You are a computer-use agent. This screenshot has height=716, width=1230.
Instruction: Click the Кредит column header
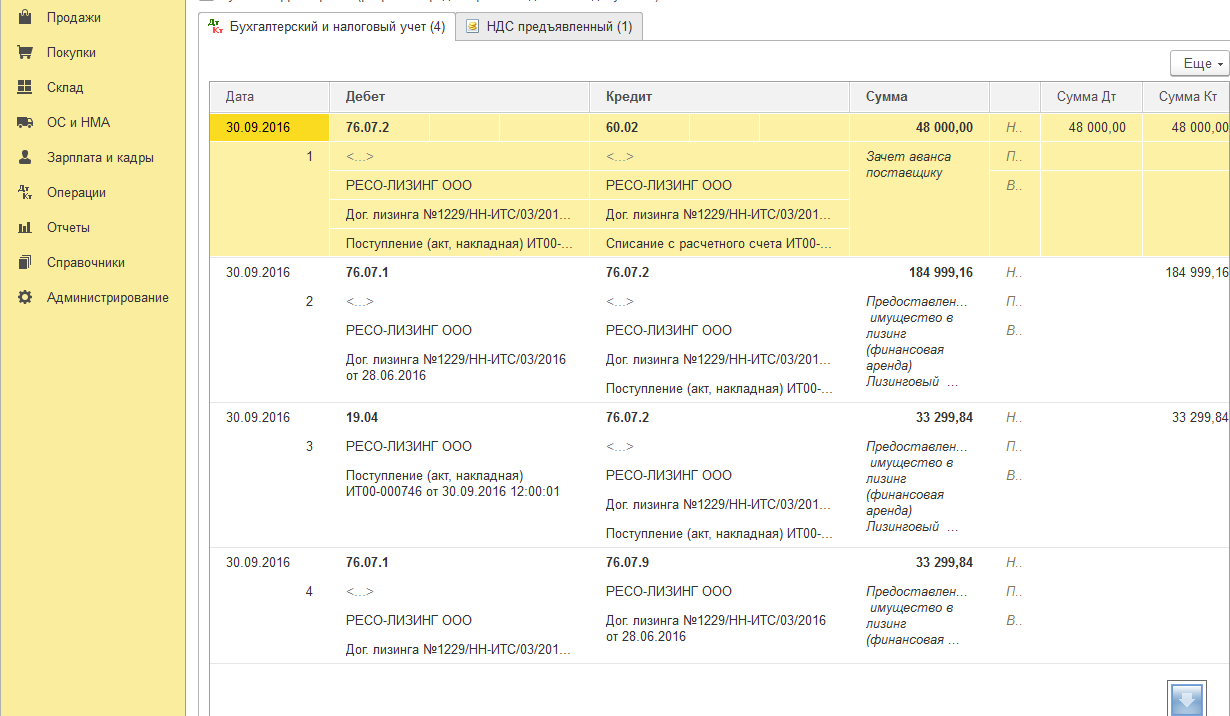[x=719, y=97]
